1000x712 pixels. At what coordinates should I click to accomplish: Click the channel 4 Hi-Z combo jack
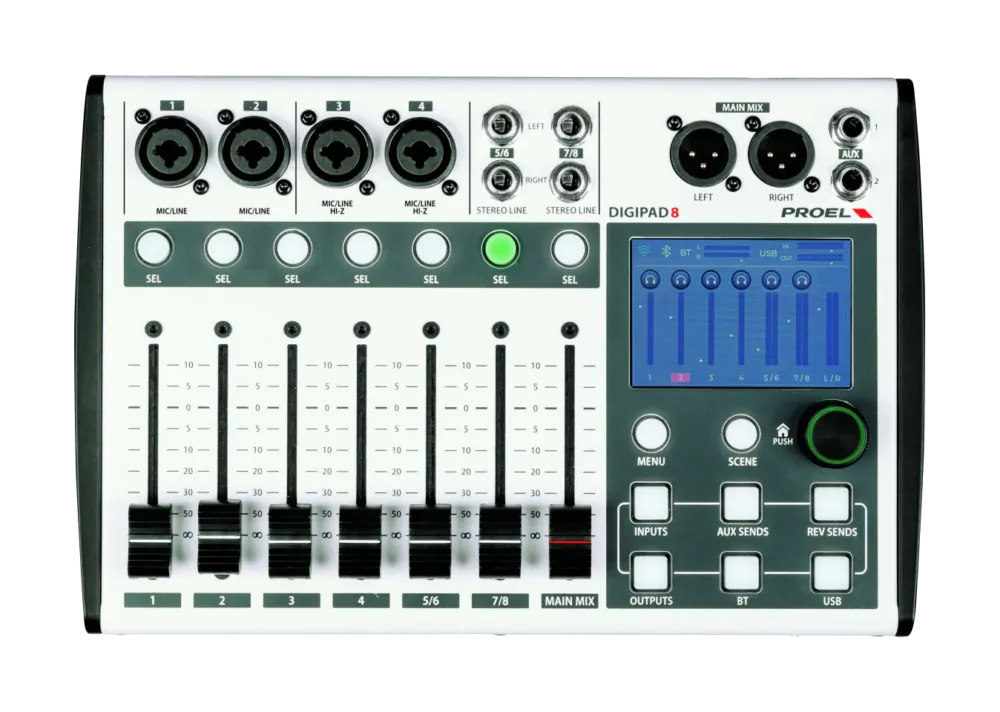point(420,152)
